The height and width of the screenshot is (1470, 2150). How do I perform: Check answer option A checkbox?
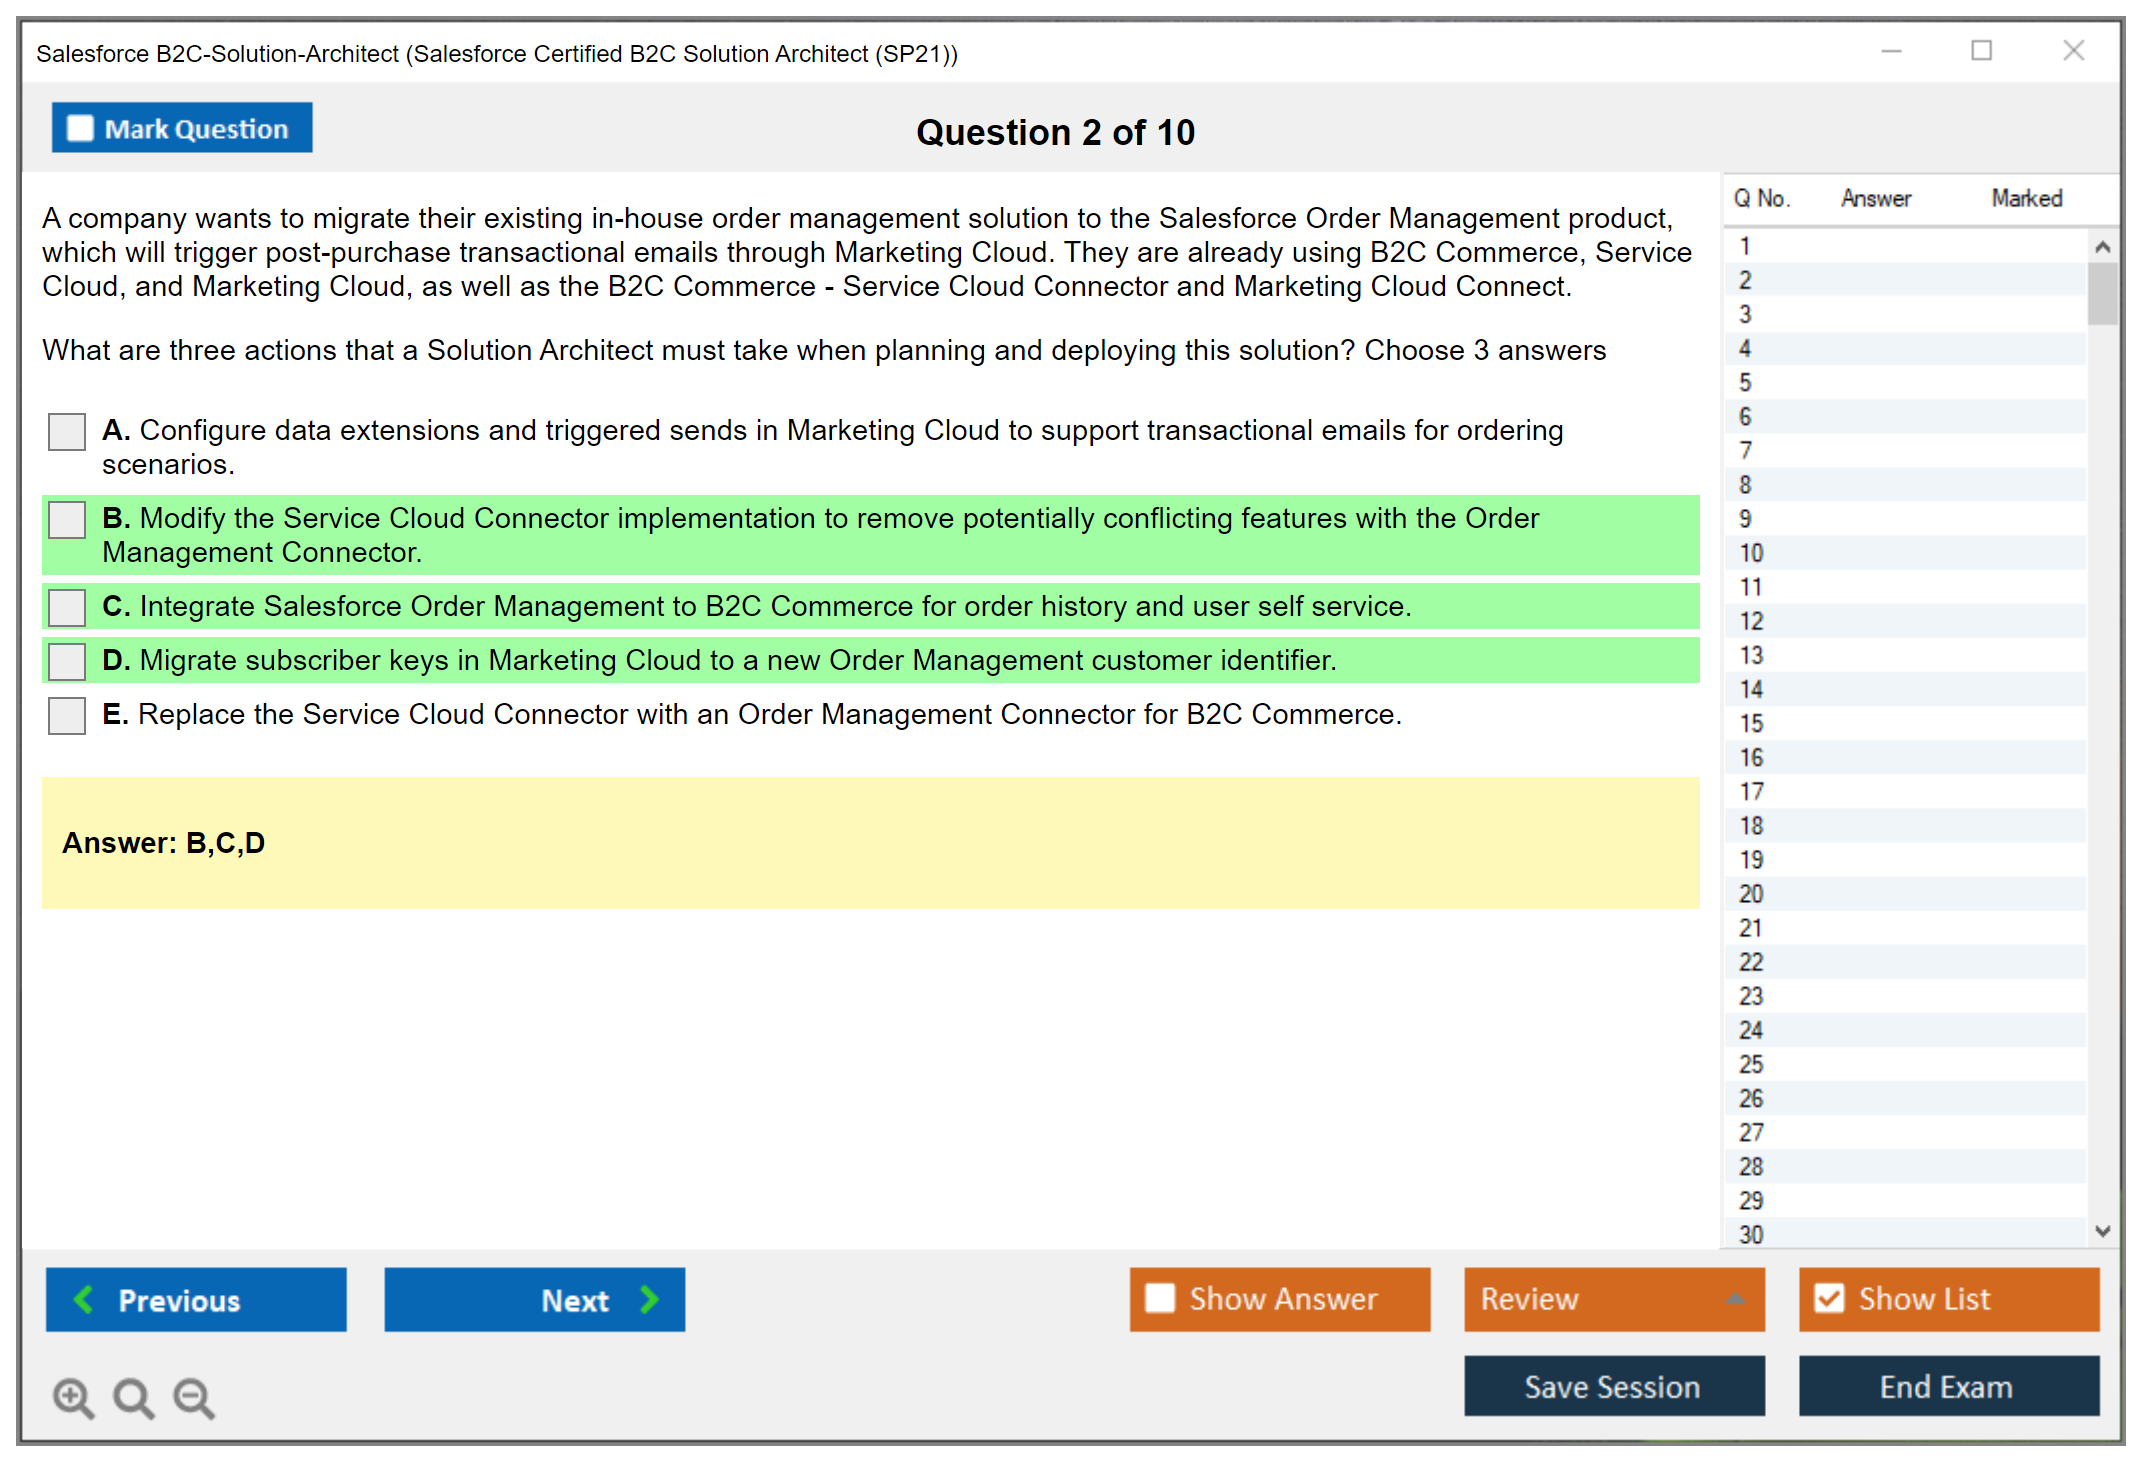click(x=67, y=432)
